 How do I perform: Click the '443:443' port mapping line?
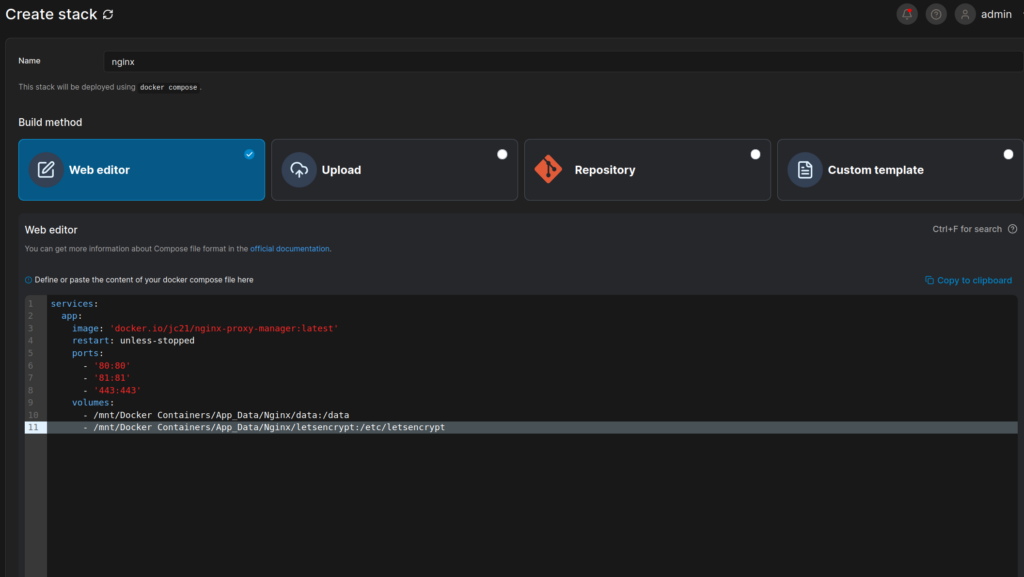[x=112, y=390]
